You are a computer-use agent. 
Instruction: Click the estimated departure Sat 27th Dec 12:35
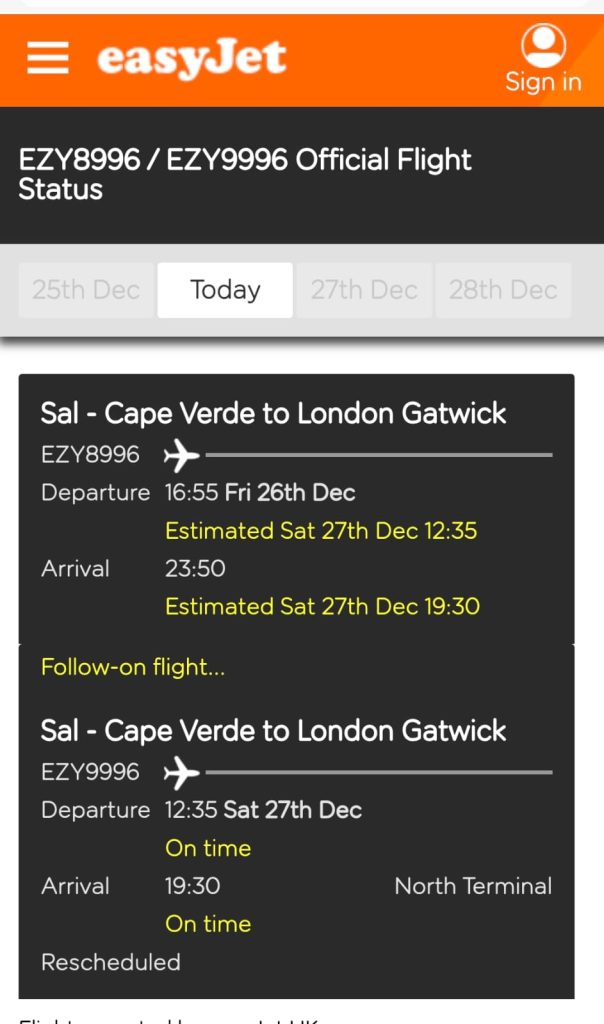click(321, 531)
